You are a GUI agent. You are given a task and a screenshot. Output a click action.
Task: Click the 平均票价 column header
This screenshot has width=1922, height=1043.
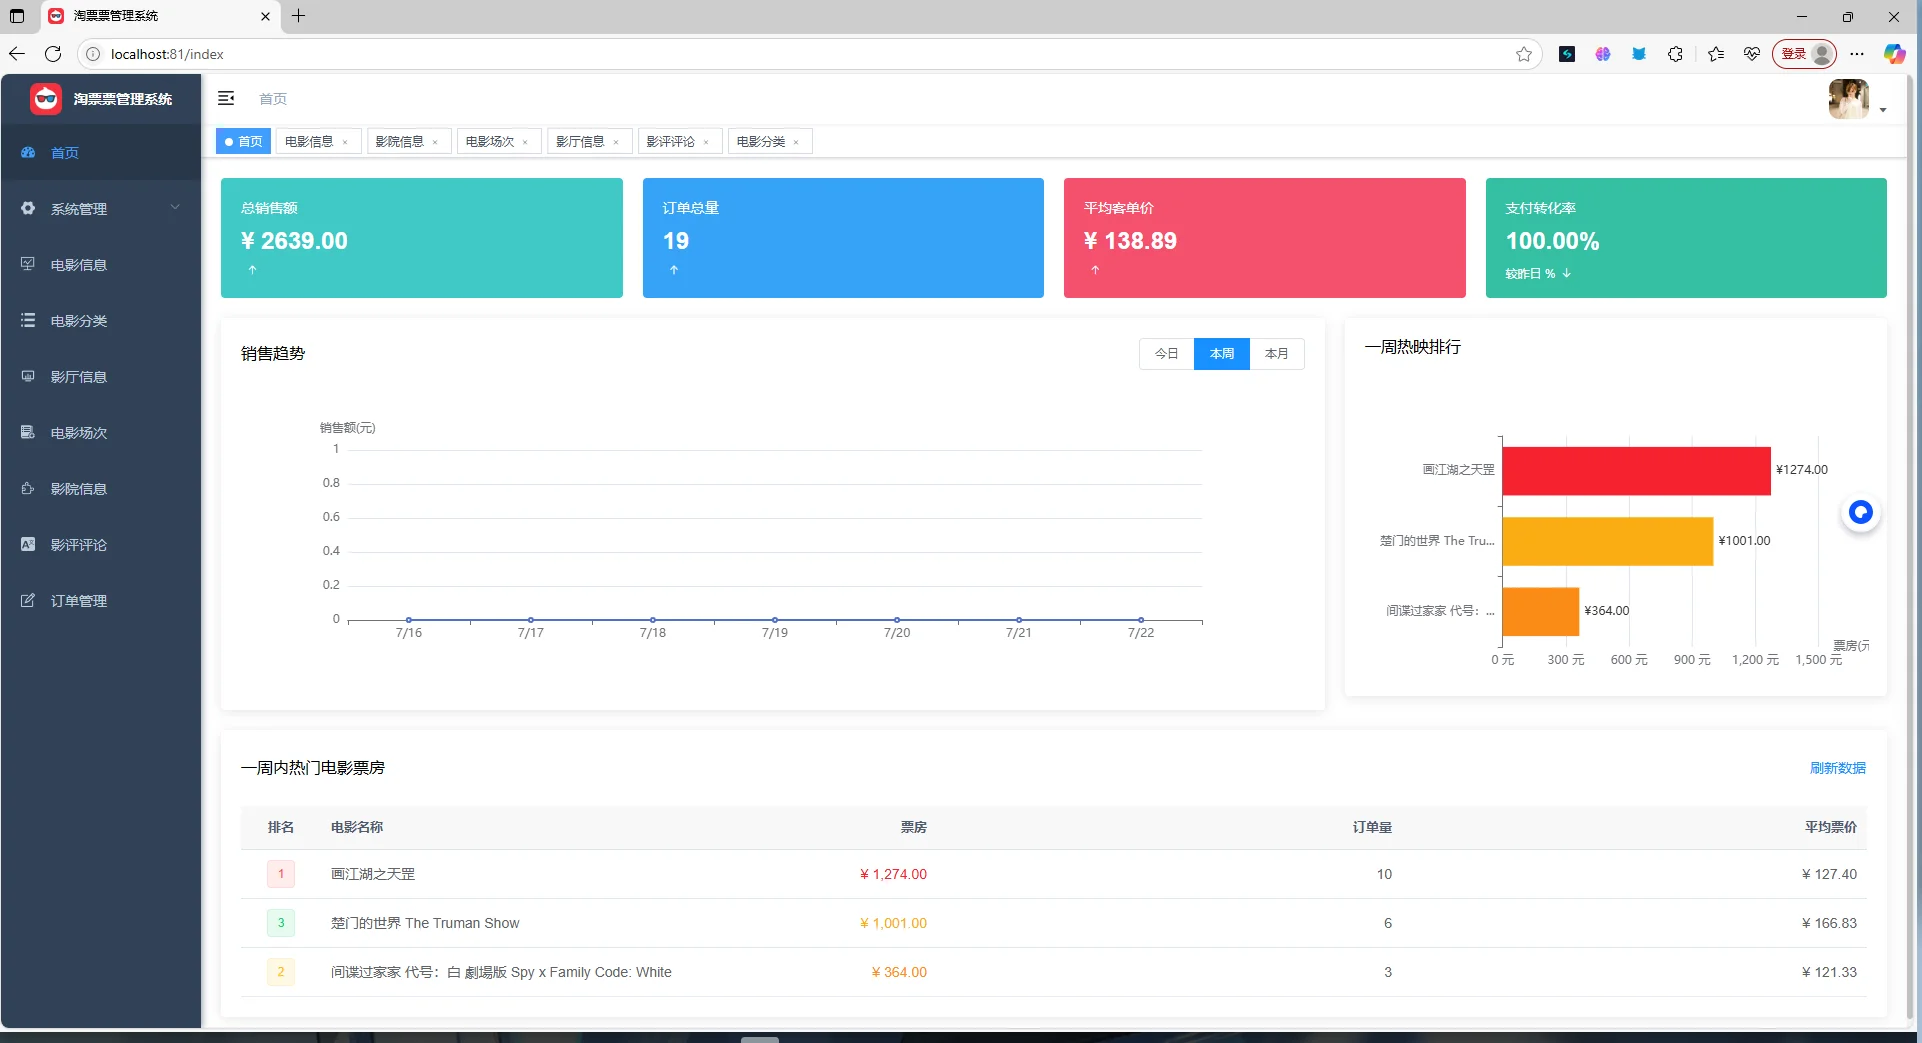[1831, 827]
